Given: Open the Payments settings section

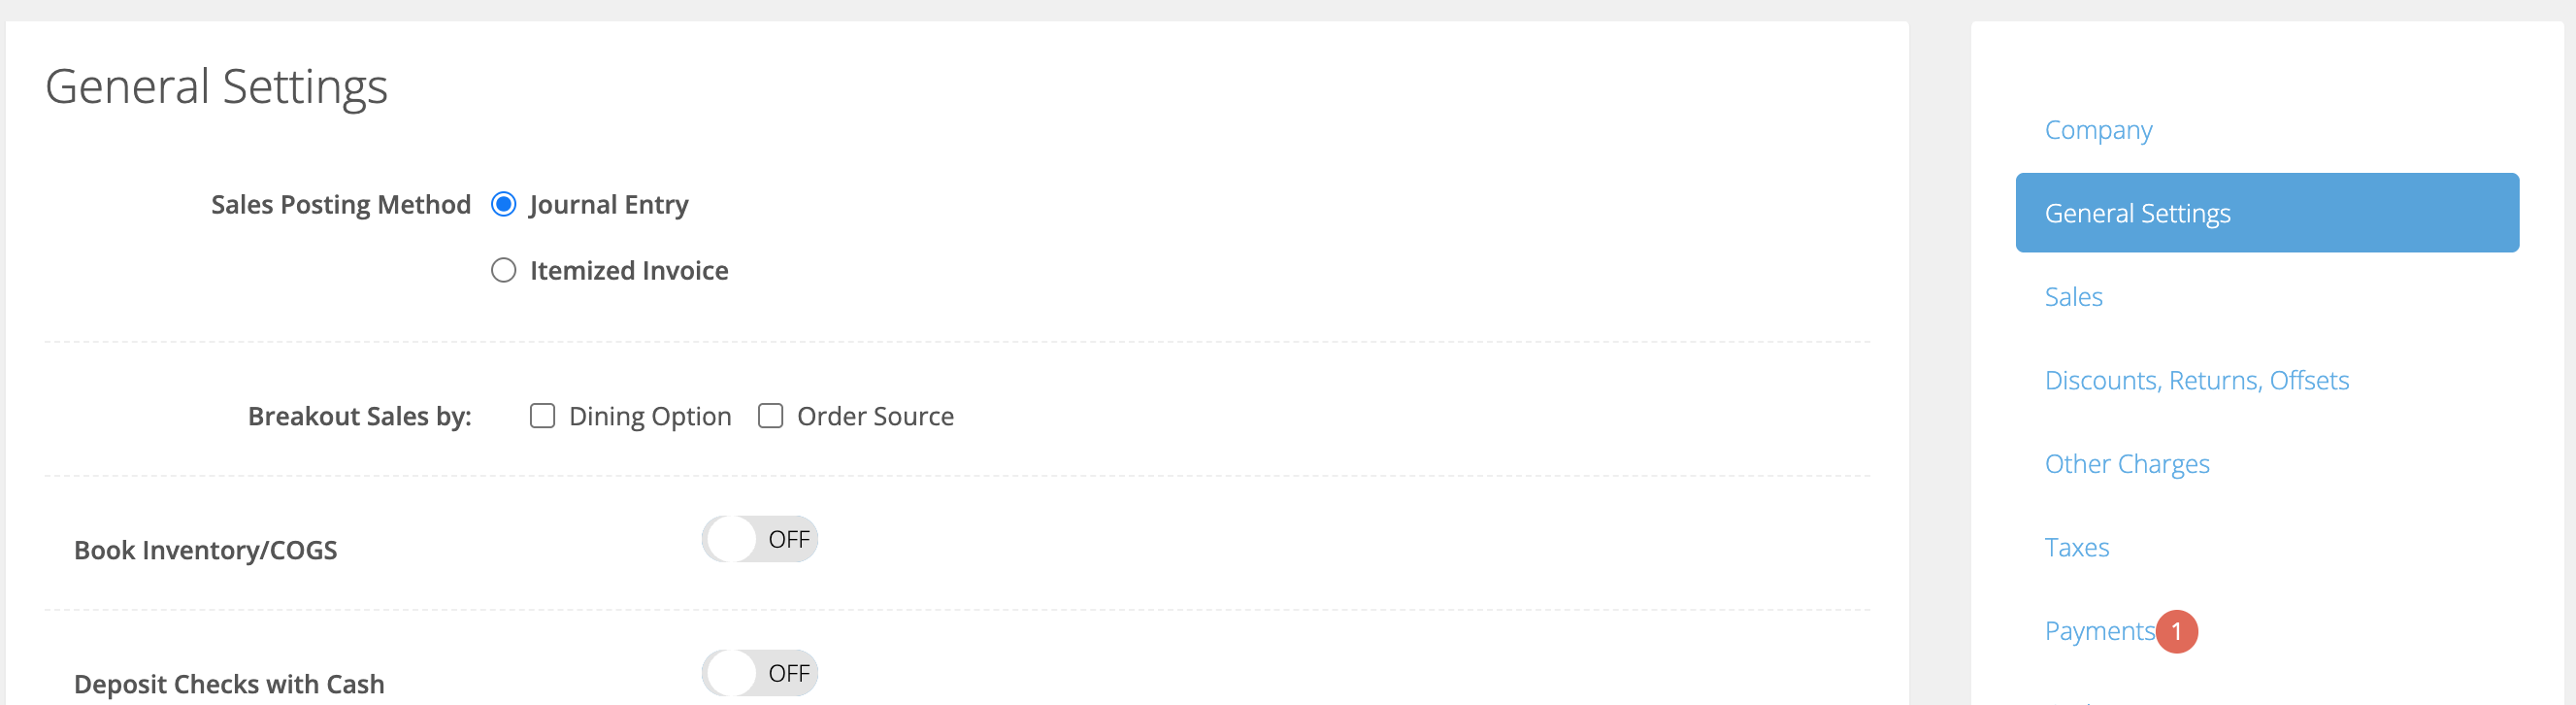Looking at the screenshot, I should (x=2099, y=632).
